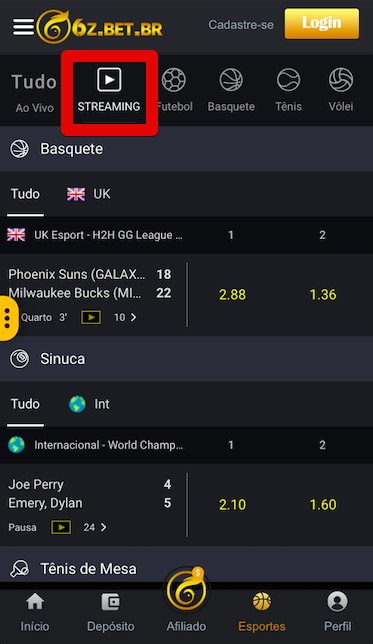373x644 pixels.
Task: Switch to the Int tab under Sinuca
Action: [x=89, y=404]
